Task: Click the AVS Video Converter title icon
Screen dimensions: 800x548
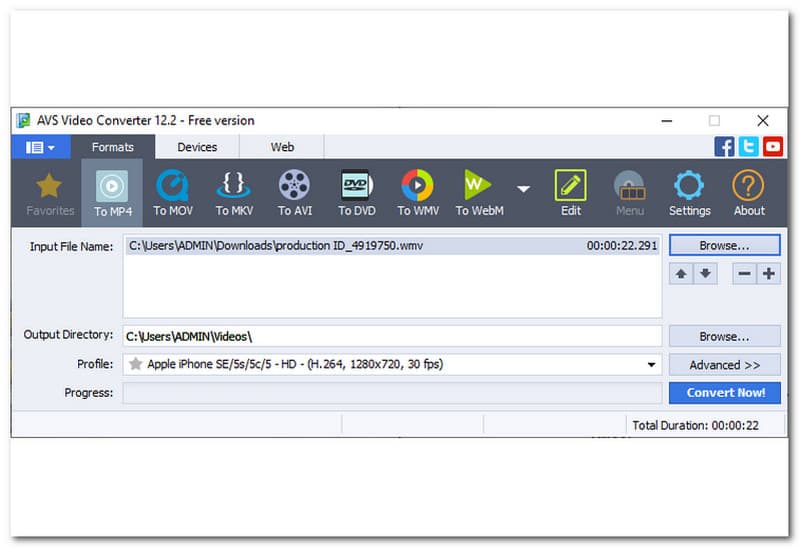Action: [23, 120]
